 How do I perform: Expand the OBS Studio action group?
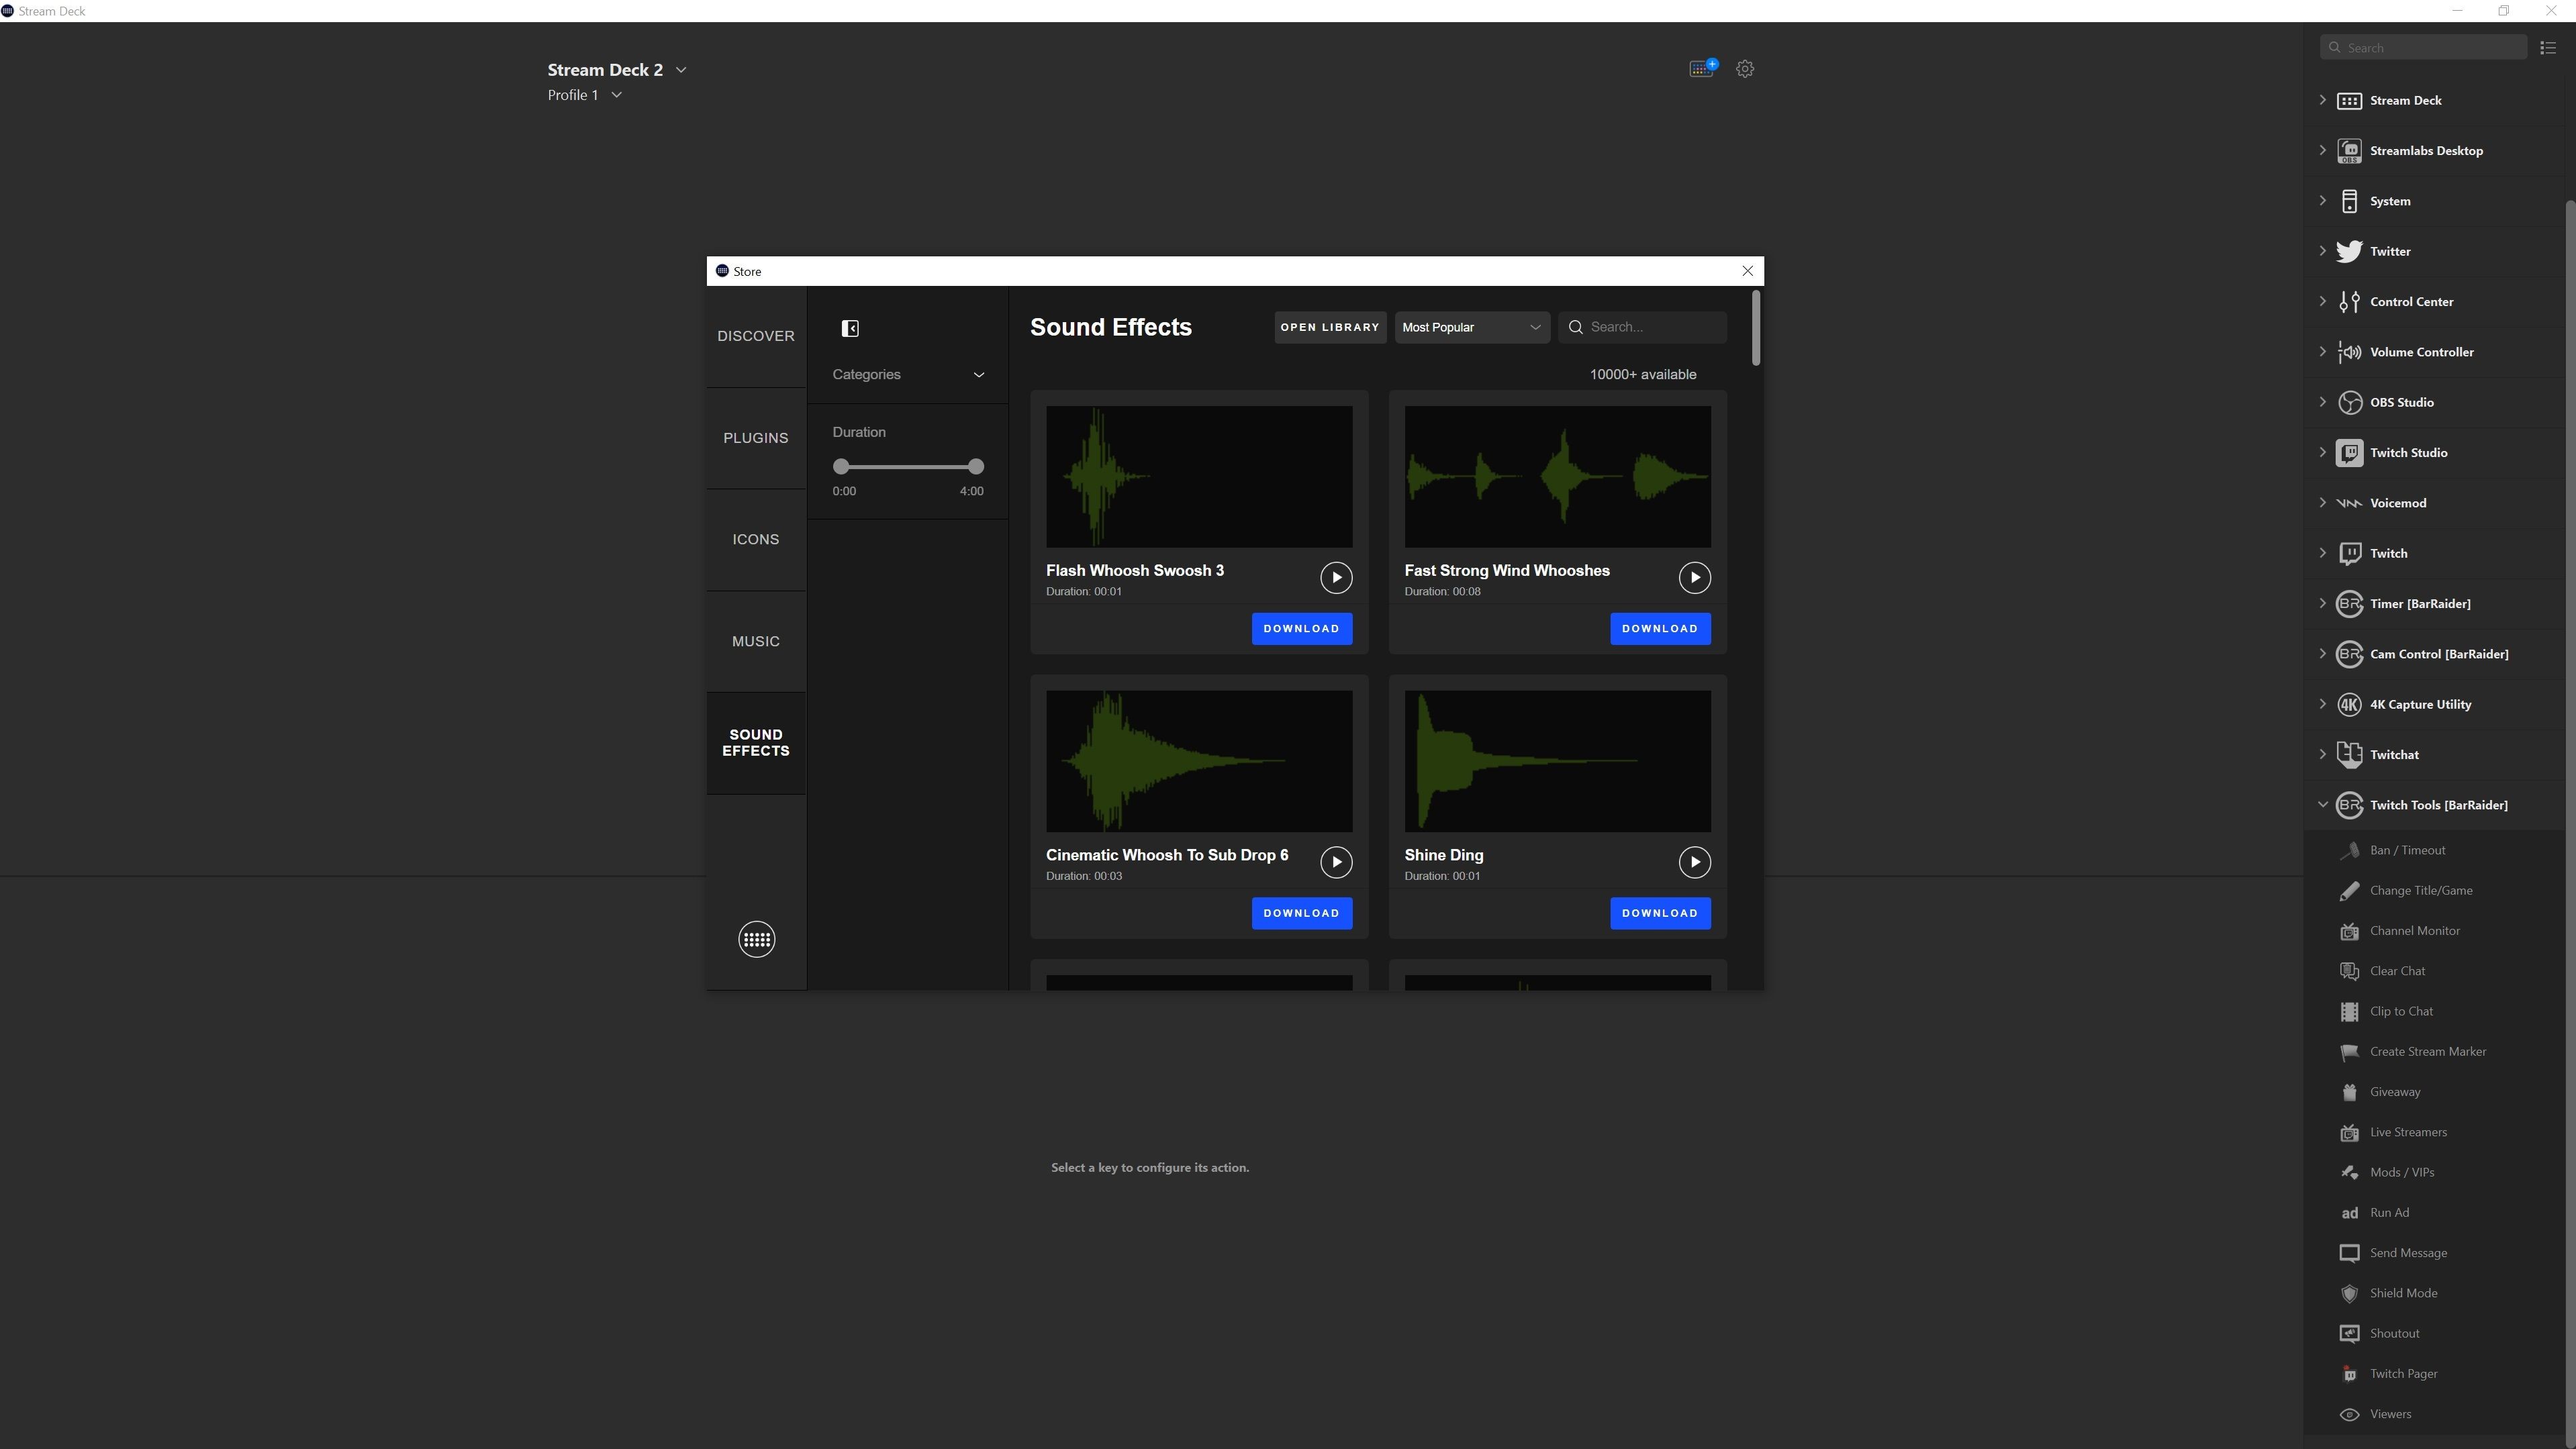(2323, 402)
